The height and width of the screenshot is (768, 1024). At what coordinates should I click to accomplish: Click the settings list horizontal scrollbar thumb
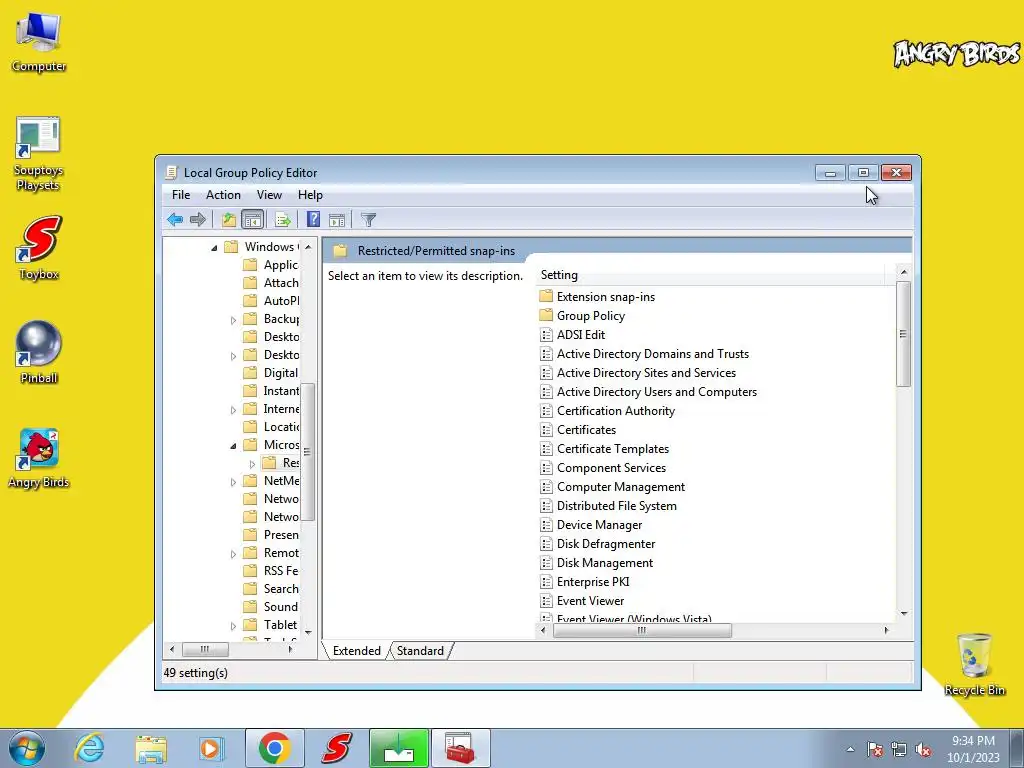coord(642,630)
